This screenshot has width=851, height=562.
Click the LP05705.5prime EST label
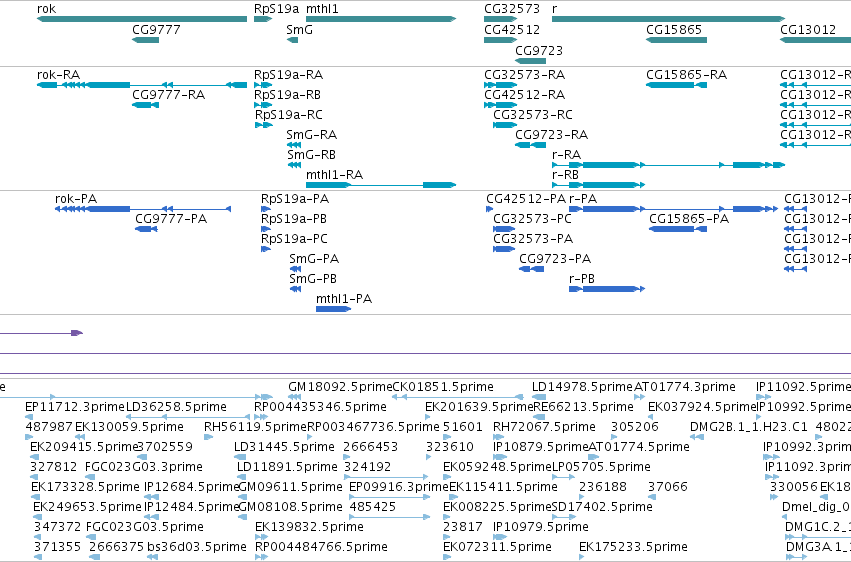[601, 467]
